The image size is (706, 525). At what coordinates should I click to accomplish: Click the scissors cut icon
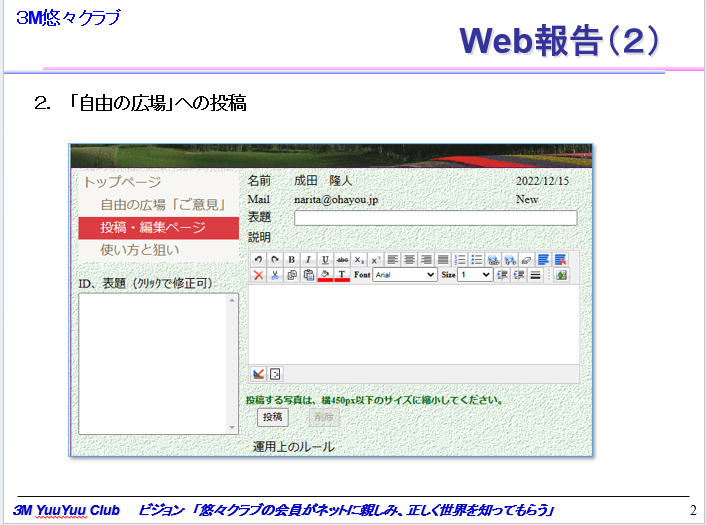pyautogui.click(x=275, y=275)
